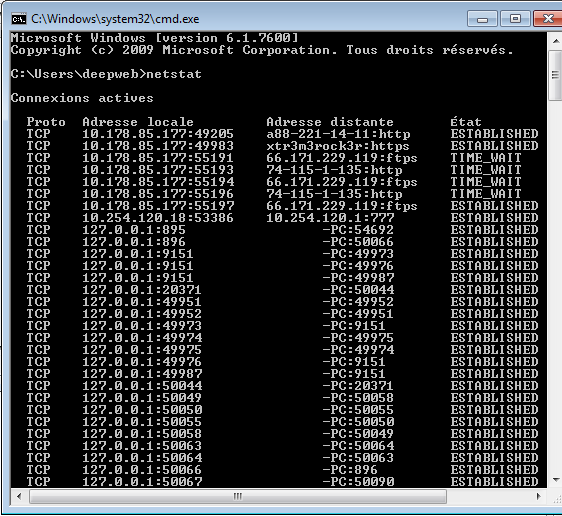
Task: Click remote address xtr3m3rock3r:https
Action: coord(338,146)
